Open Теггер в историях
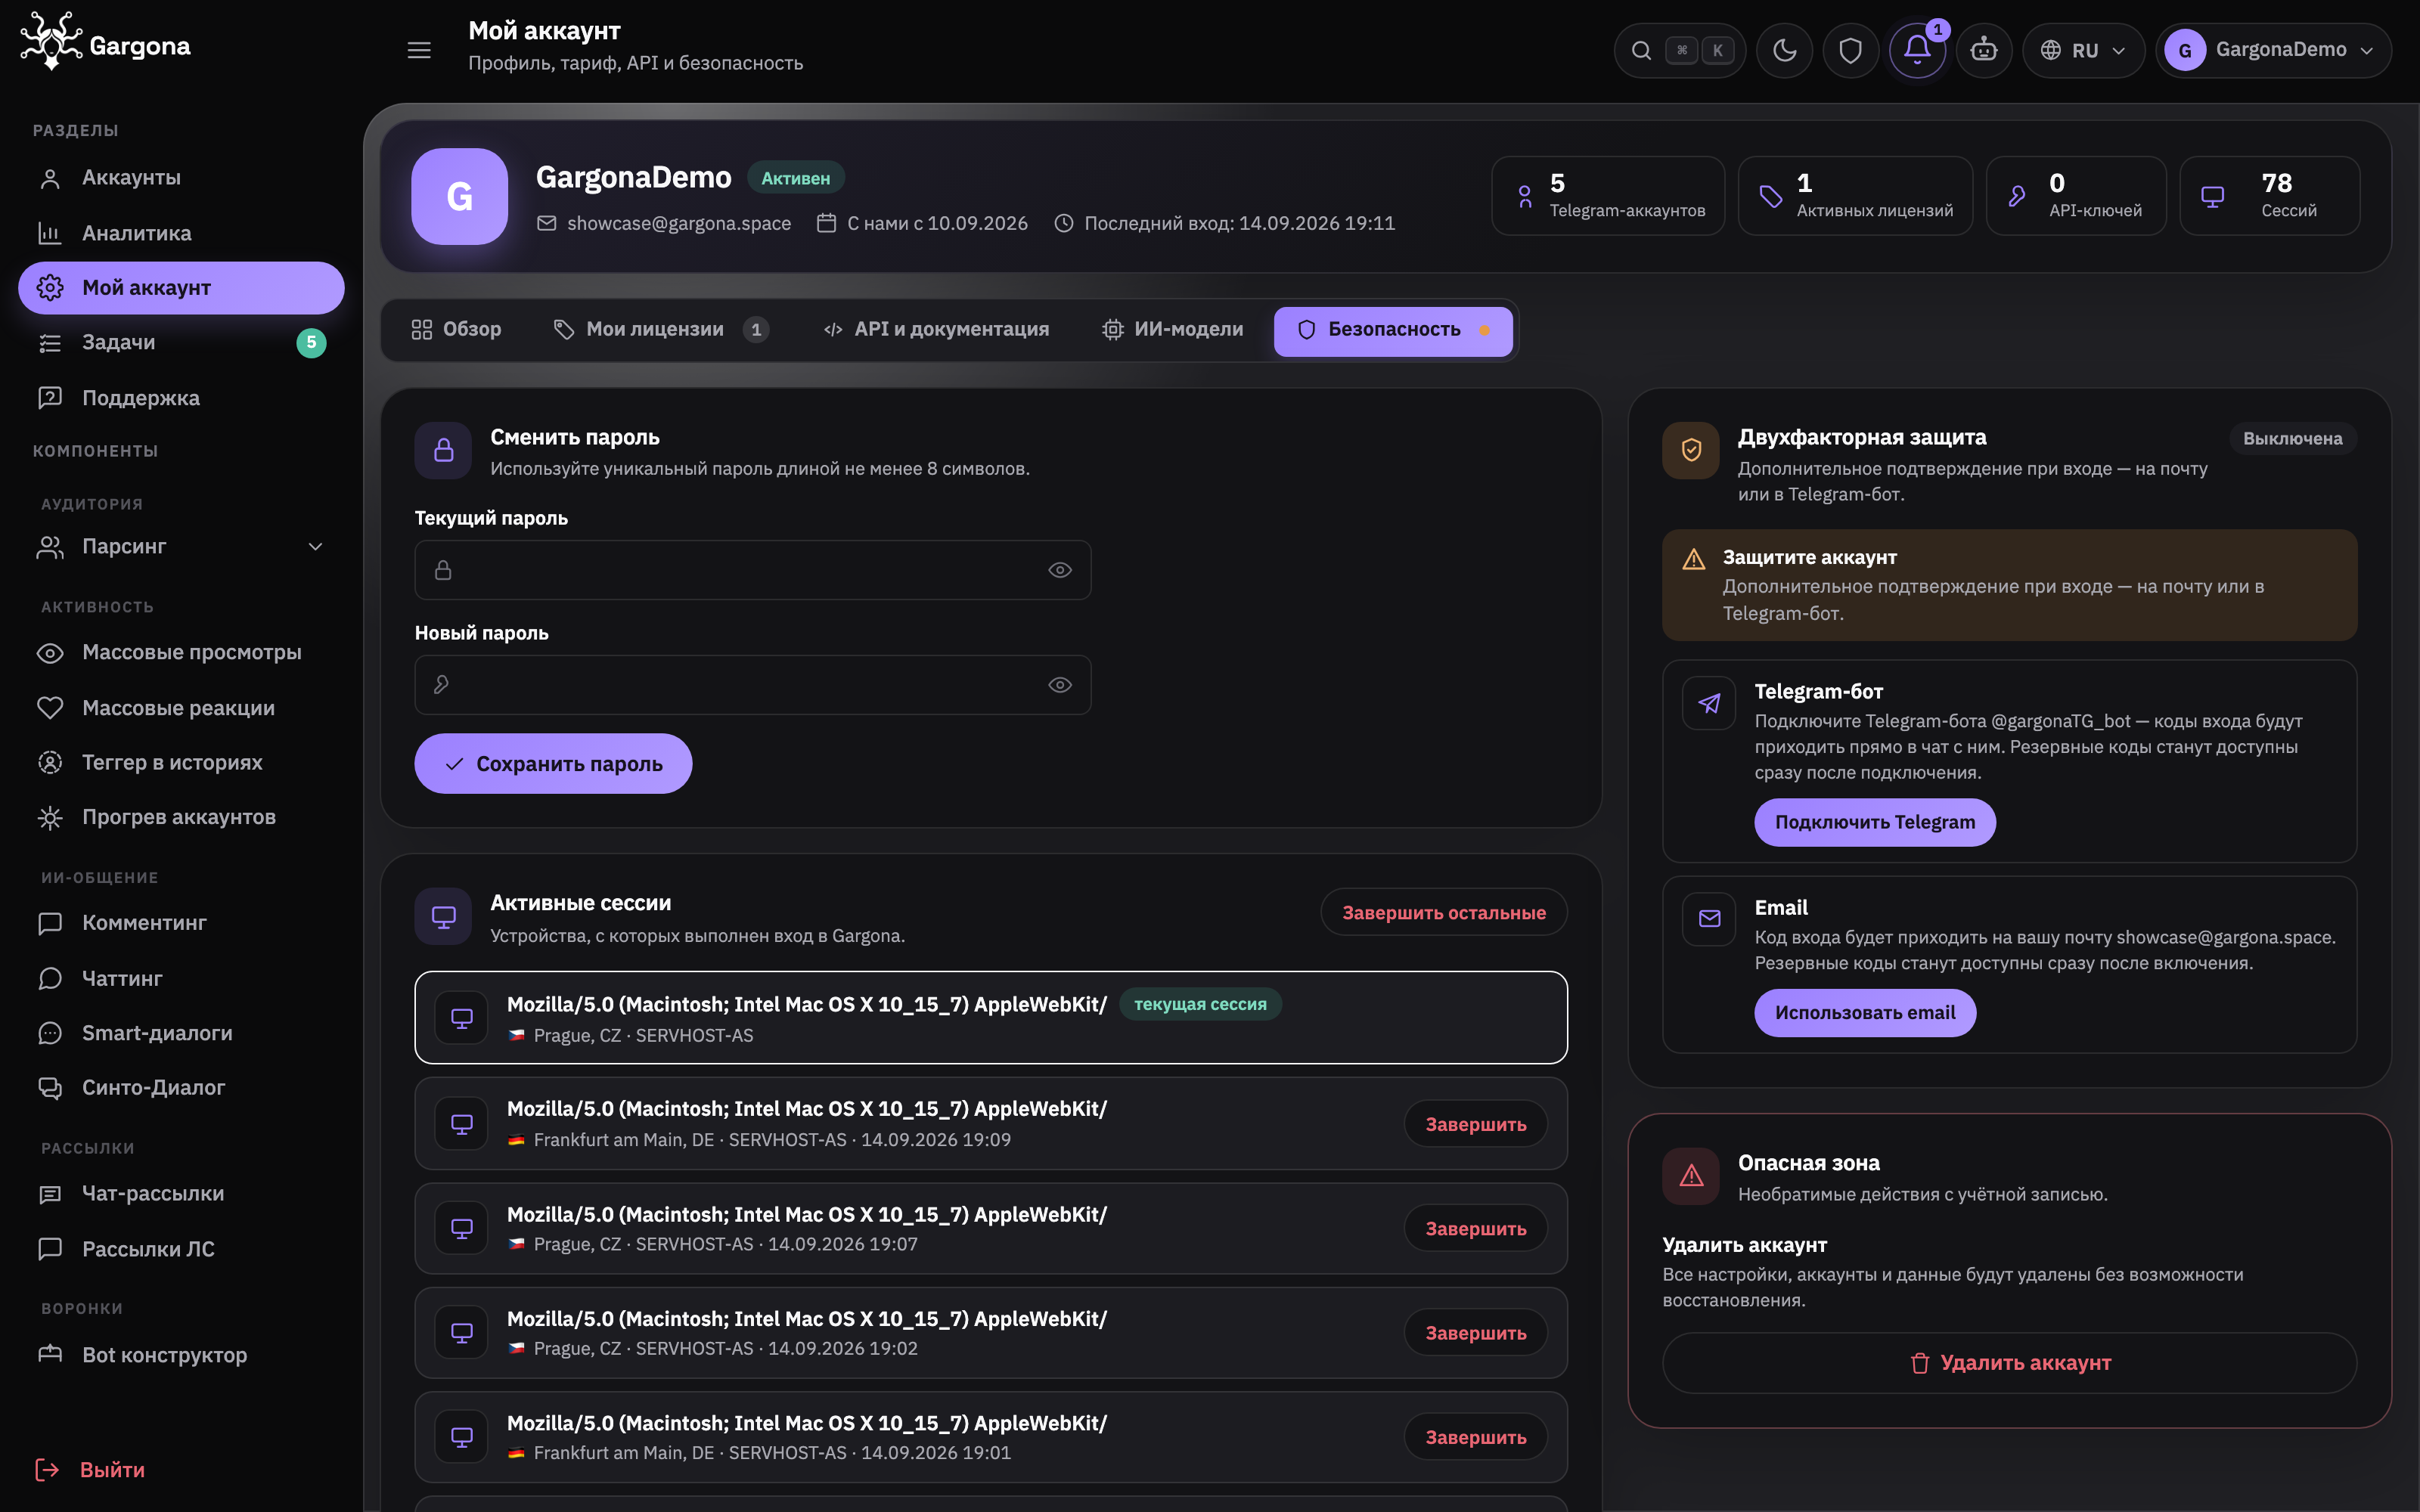The image size is (2420, 1512). tap(181, 762)
